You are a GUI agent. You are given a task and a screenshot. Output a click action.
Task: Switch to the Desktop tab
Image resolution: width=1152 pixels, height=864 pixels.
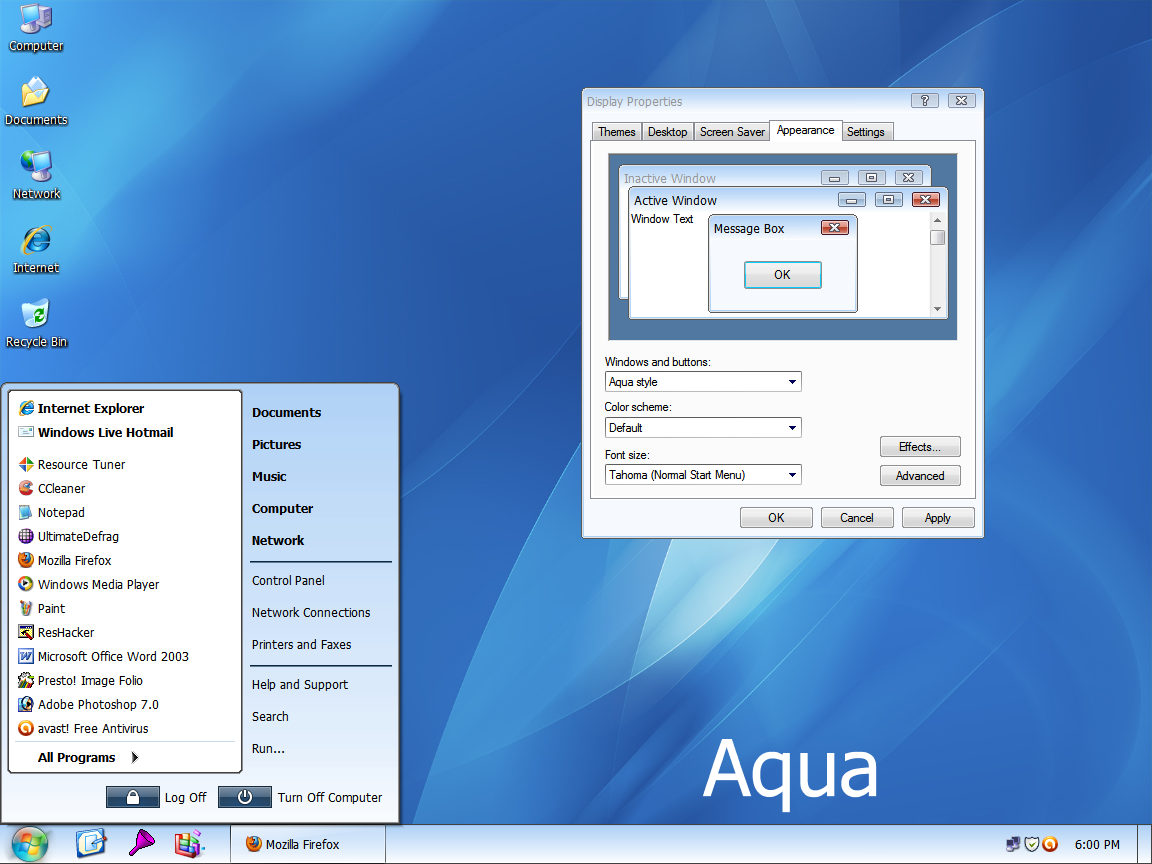[x=667, y=132]
